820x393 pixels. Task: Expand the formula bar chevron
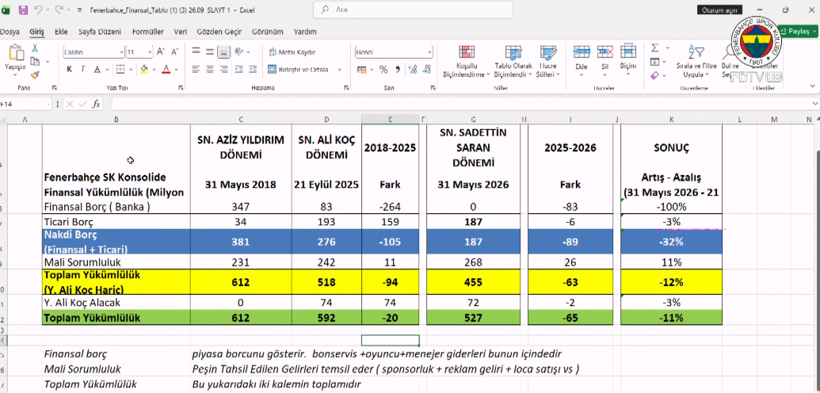click(815, 104)
